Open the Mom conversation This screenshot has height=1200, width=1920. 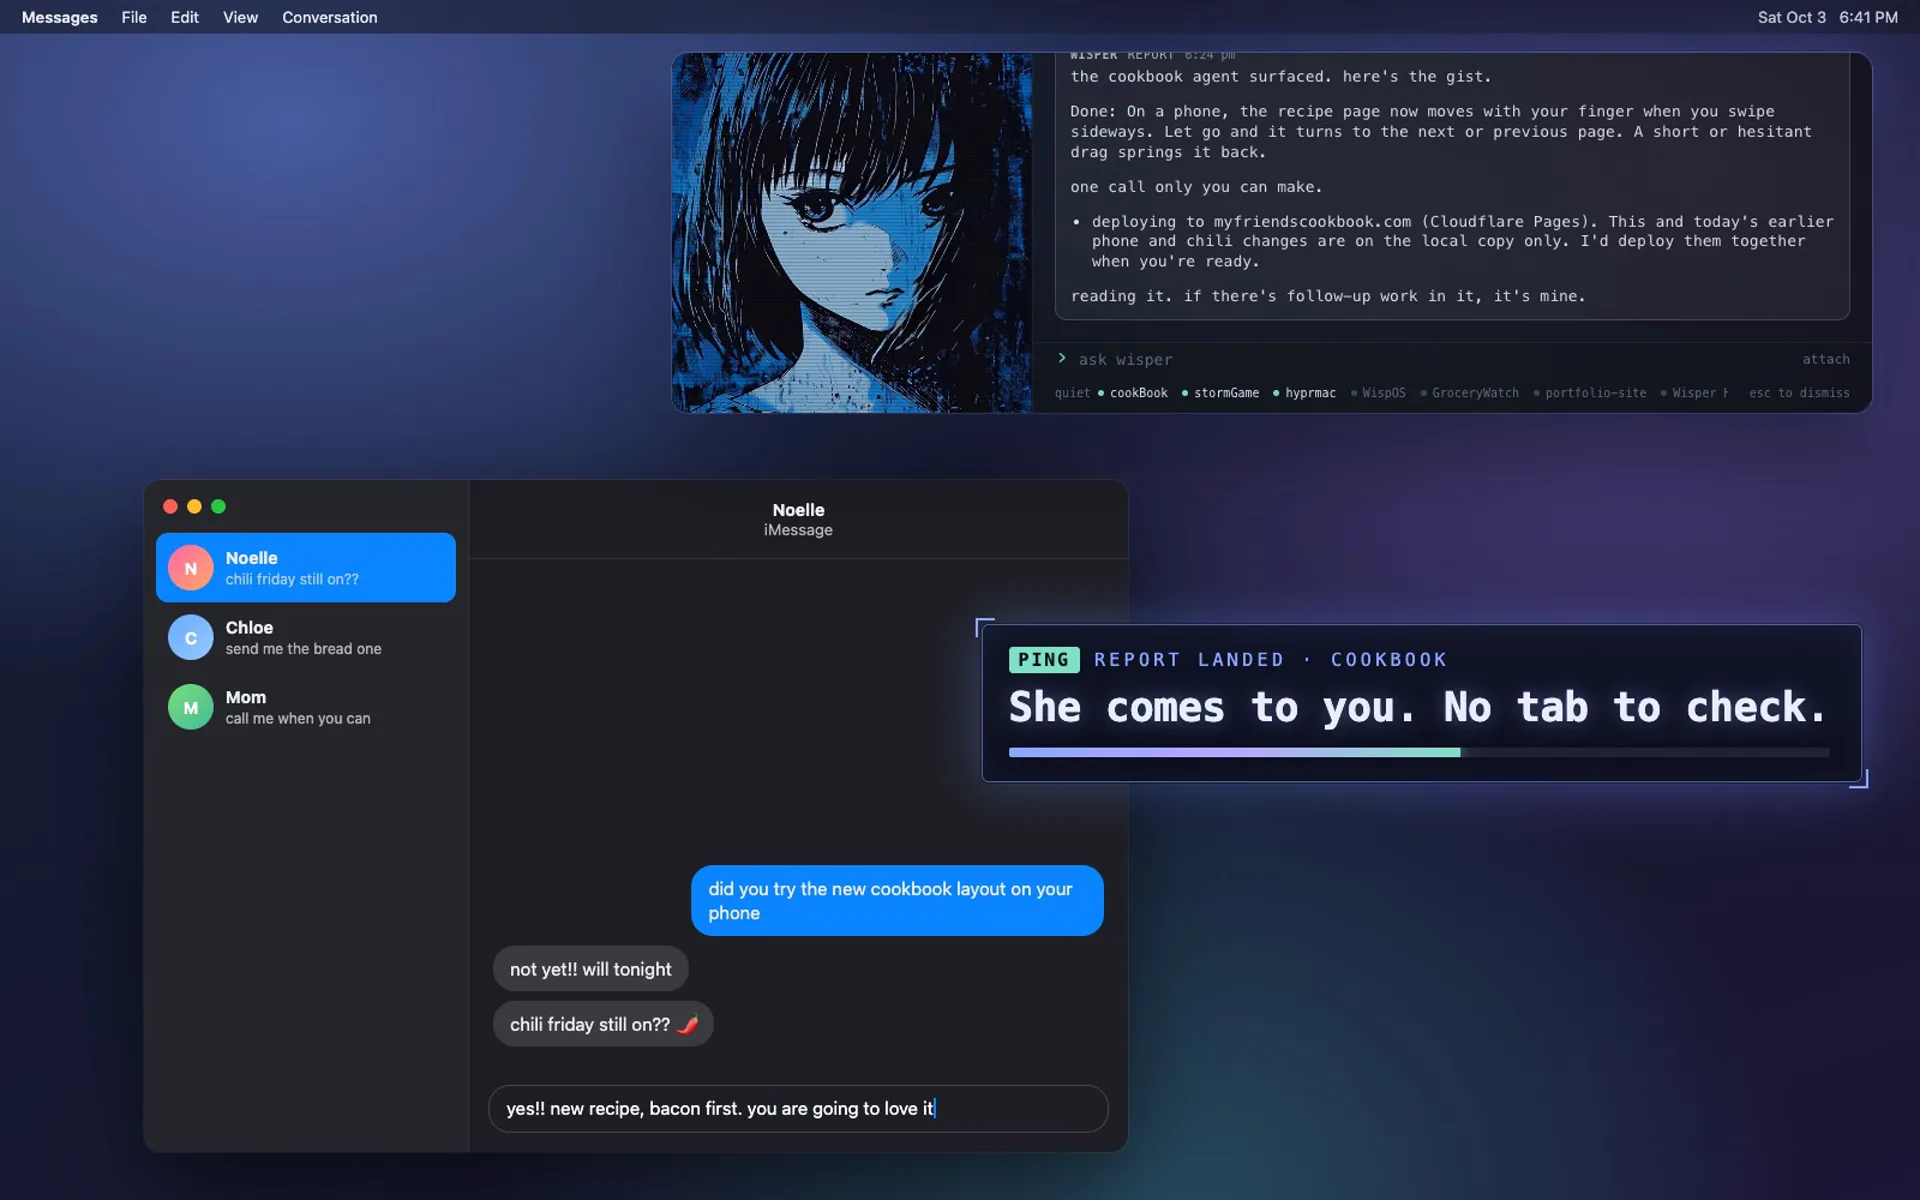[306, 707]
